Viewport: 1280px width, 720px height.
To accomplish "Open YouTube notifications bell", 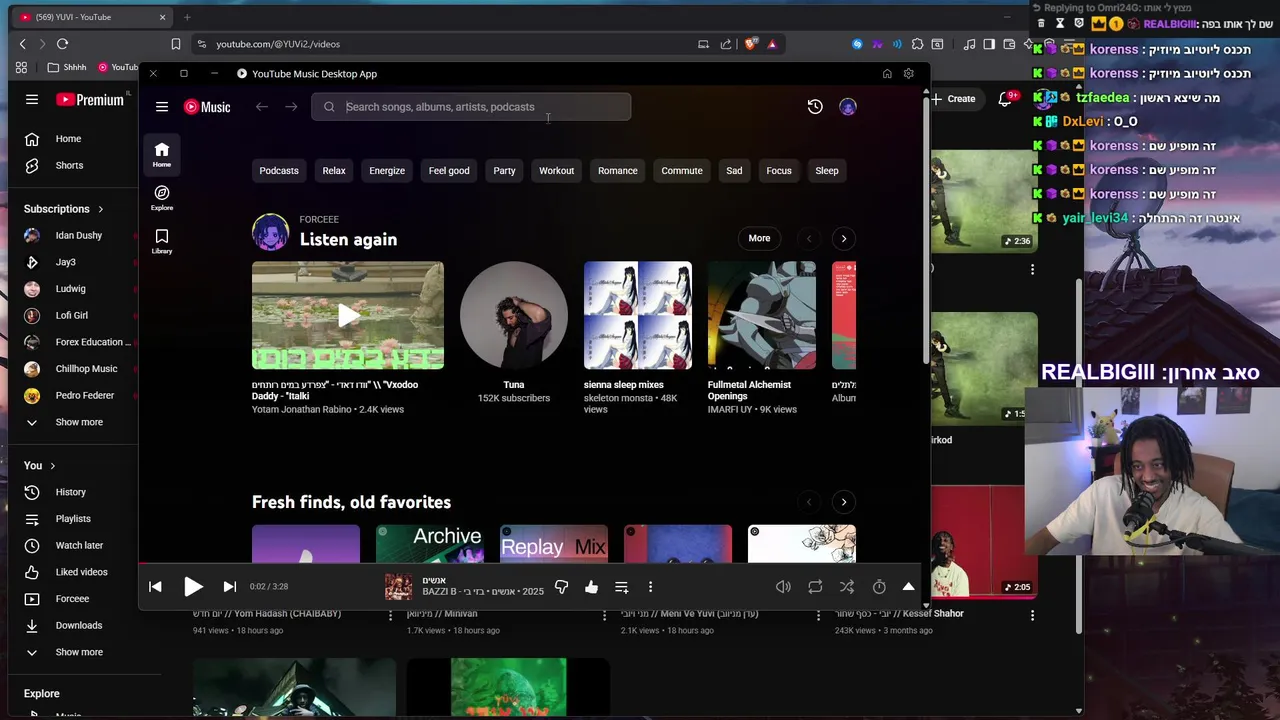I will [1006, 99].
